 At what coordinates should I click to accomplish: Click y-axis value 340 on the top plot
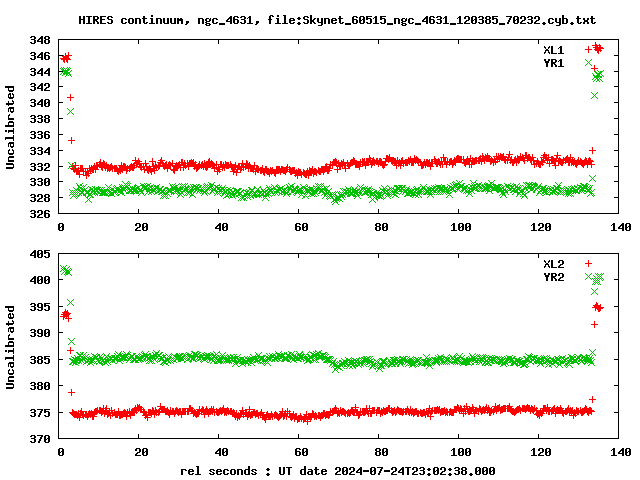(x=40, y=103)
